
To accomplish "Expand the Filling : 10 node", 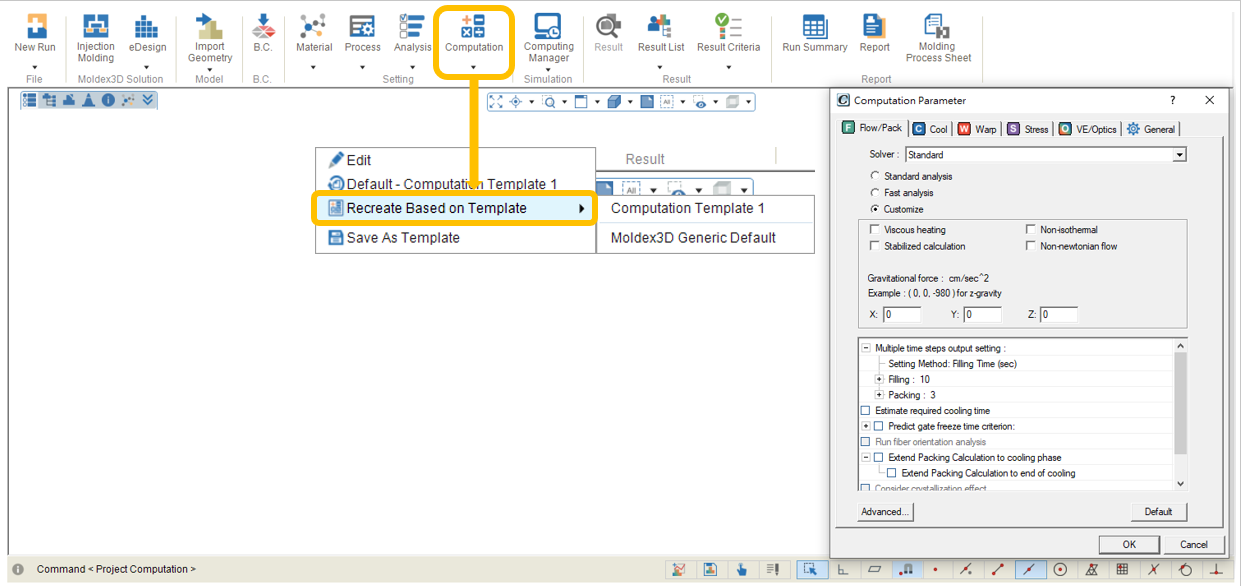I will point(879,379).
